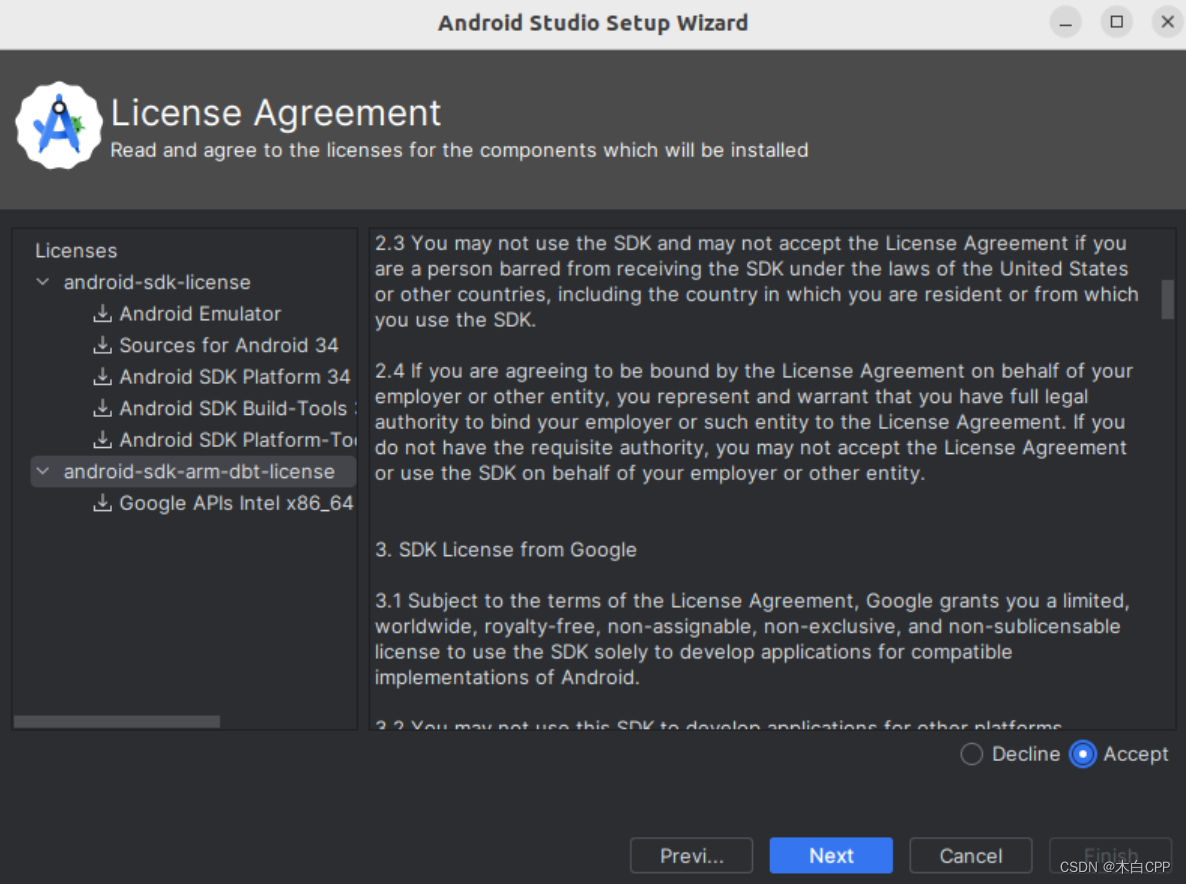Screen dimensions: 1186x884
Task: Click the section 2.3 paragraph text
Action: (756, 281)
